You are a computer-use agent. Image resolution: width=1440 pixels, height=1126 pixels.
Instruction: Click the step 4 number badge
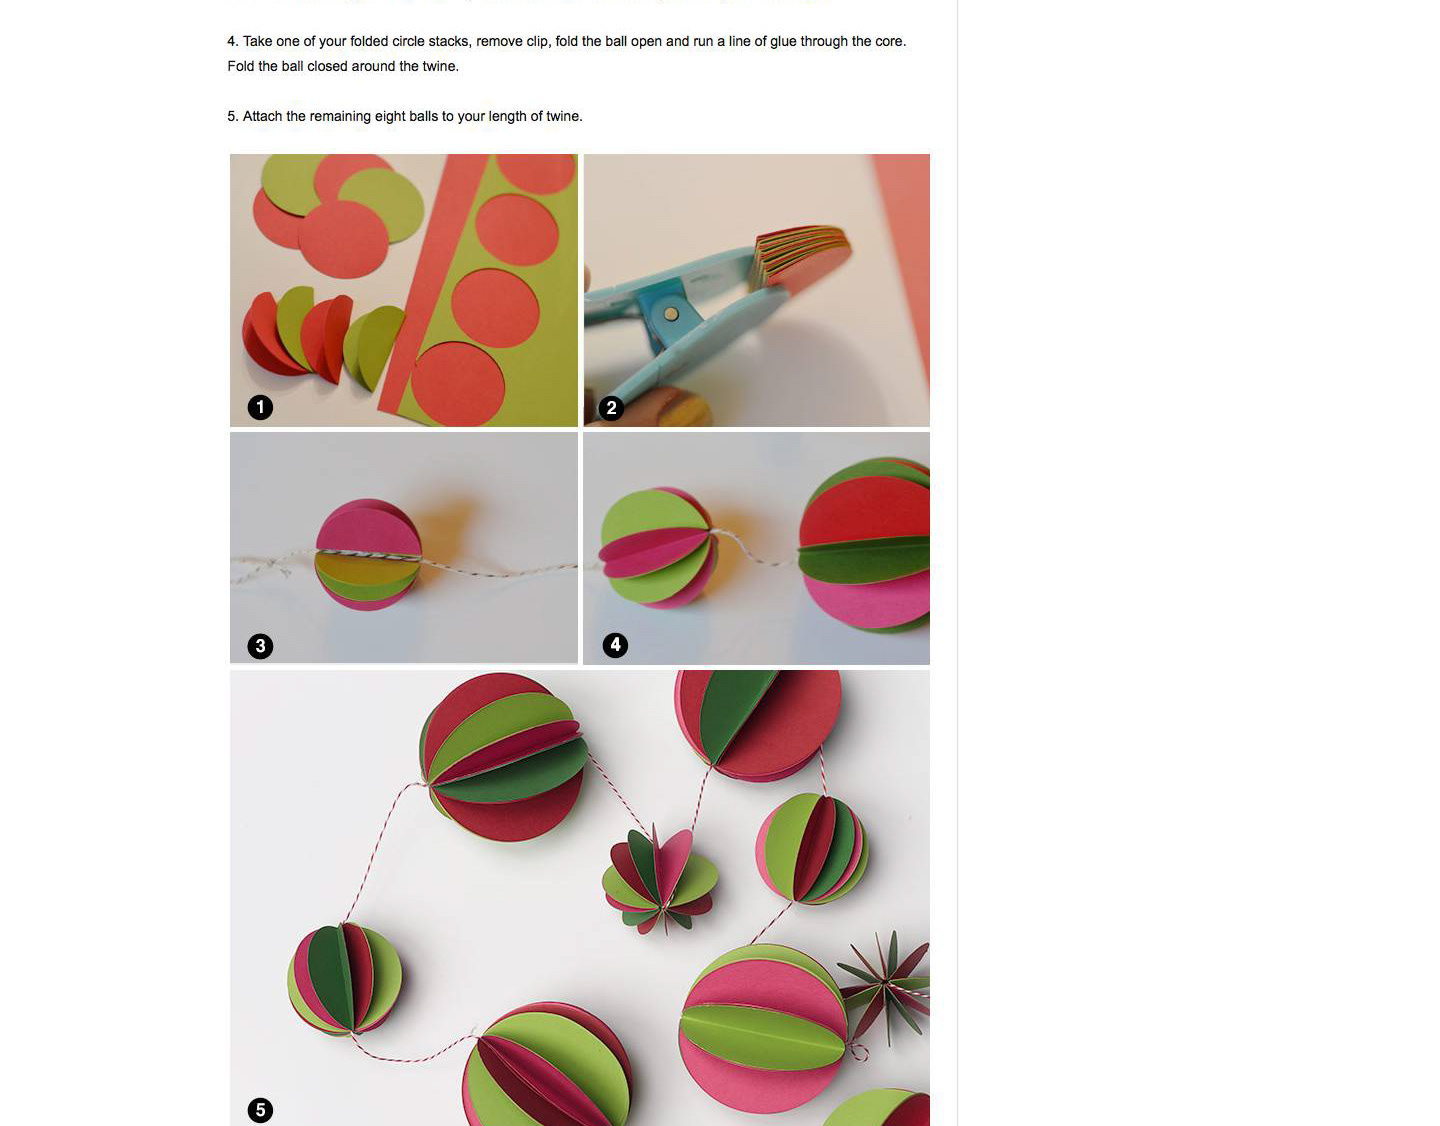tap(615, 645)
